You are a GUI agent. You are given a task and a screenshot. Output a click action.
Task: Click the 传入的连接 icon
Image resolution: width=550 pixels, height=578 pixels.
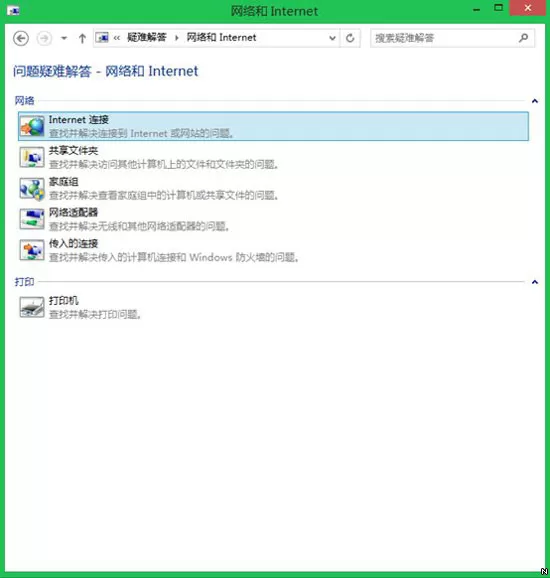[x=32, y=250]
